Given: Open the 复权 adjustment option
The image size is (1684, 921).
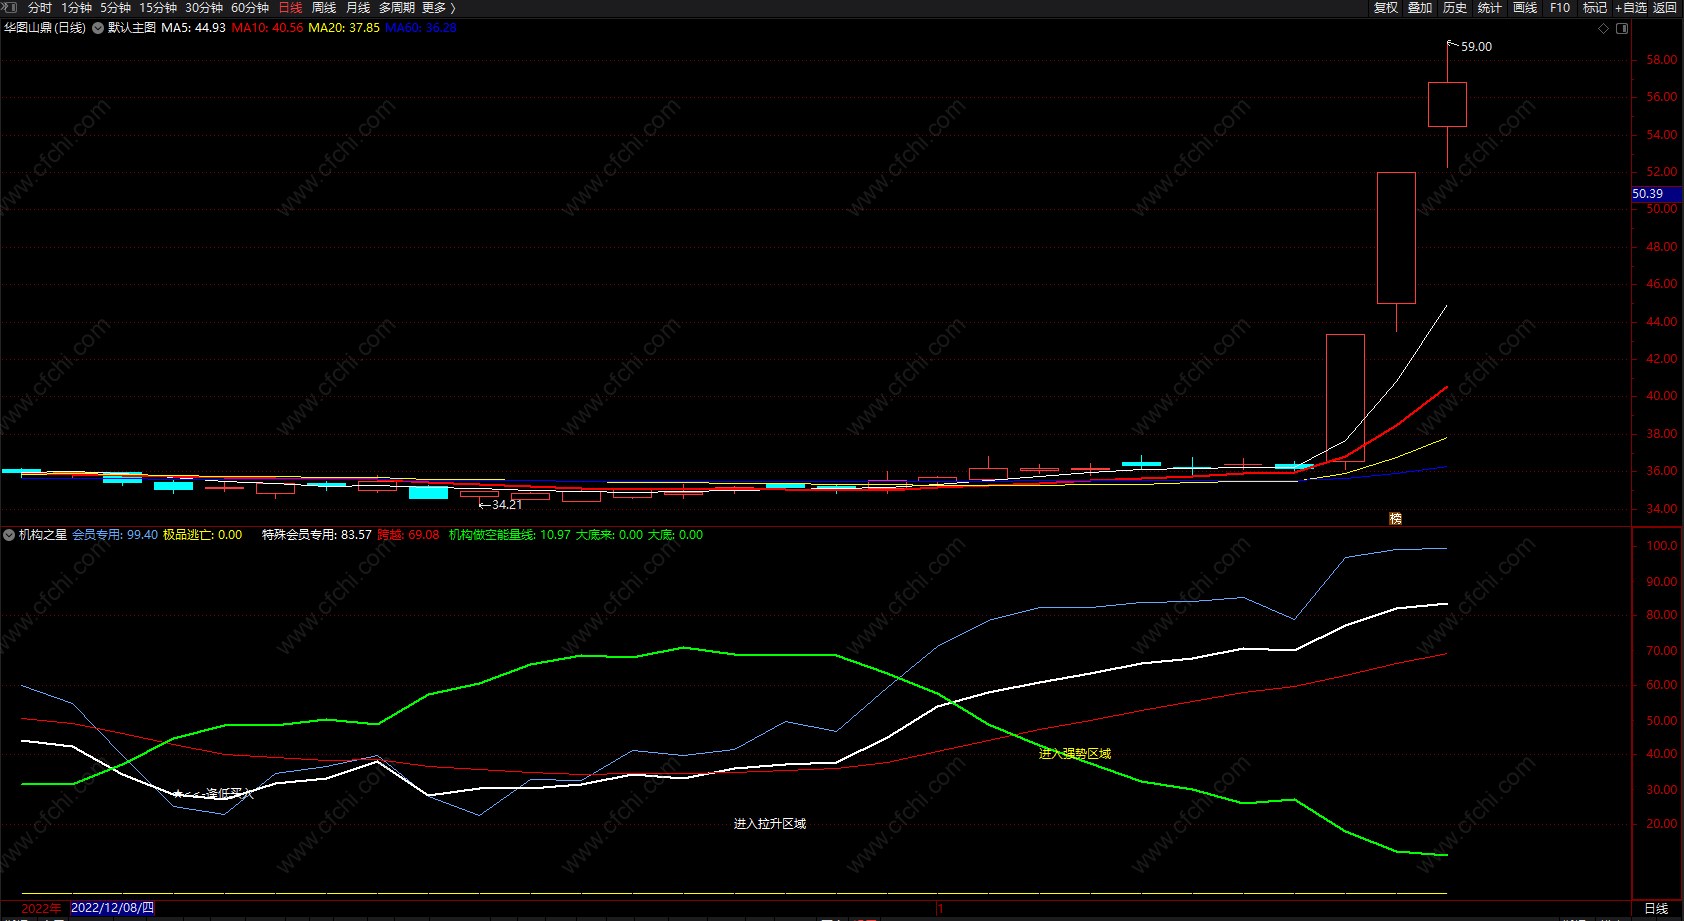Looking at the screenshot, I should [1386, 8].
